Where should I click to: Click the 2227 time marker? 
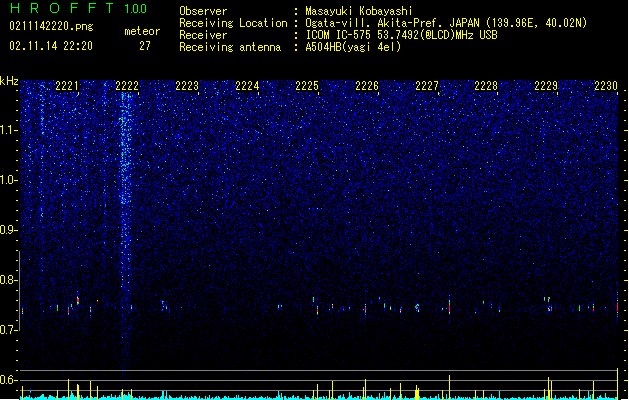(x=427, y=86)
